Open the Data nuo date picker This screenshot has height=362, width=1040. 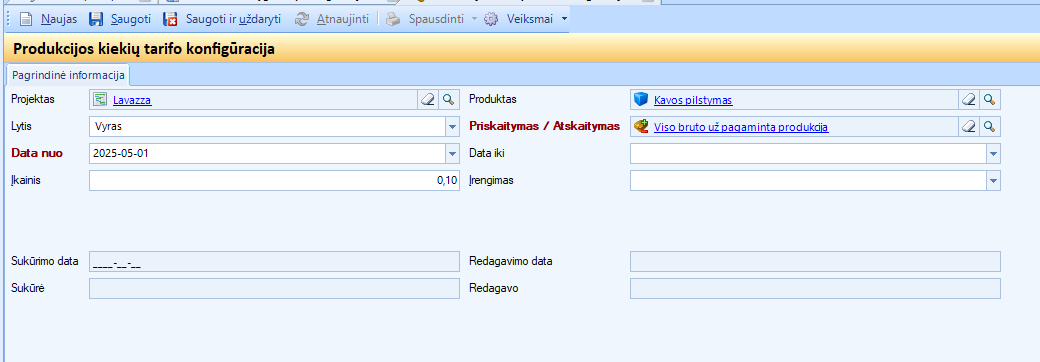tap(452, 153)
